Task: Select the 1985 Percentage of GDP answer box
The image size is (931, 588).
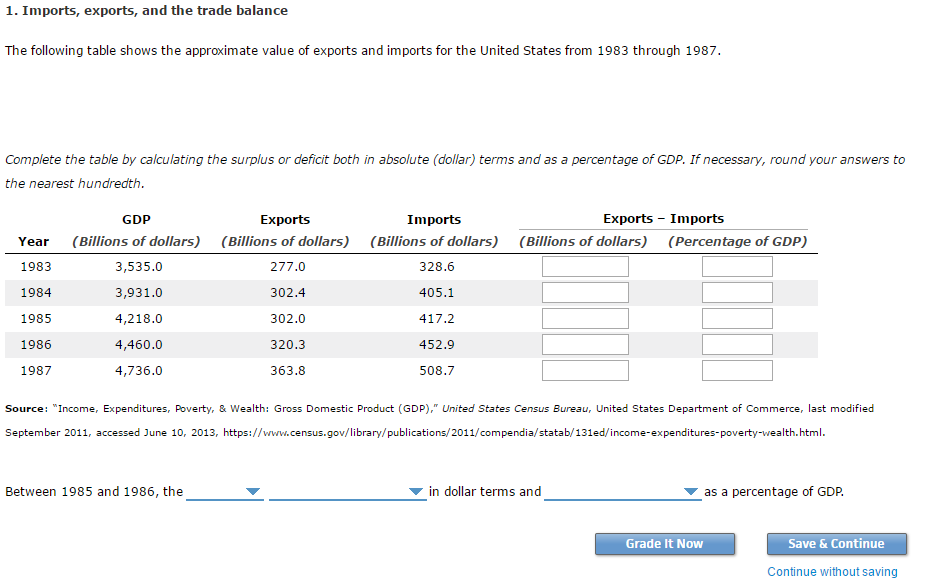Action: 737,318
